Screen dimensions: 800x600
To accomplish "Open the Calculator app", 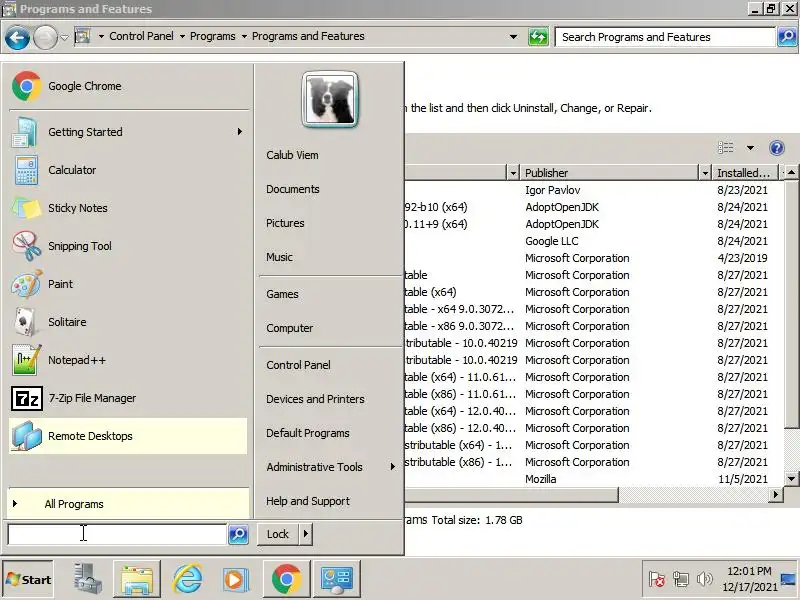I will click(128, 170).
